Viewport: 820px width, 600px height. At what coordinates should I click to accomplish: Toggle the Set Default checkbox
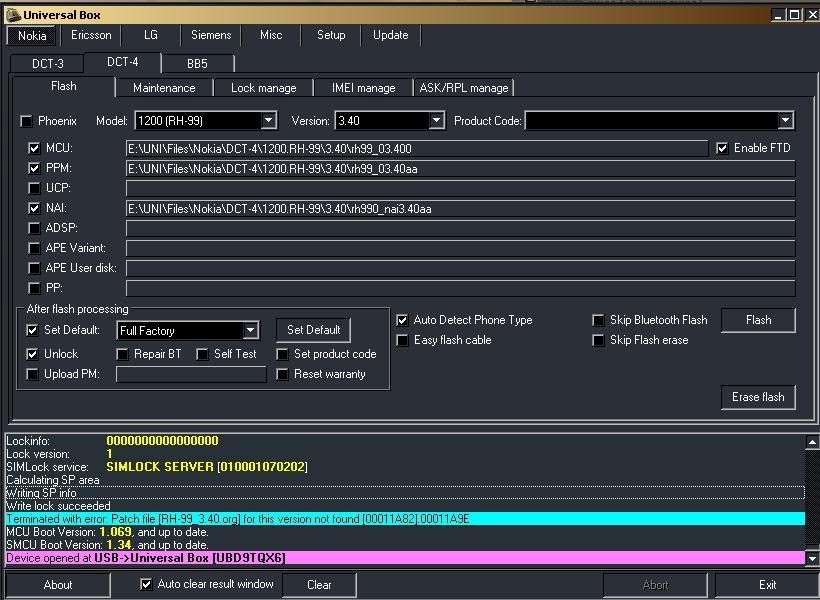(32, 330)
